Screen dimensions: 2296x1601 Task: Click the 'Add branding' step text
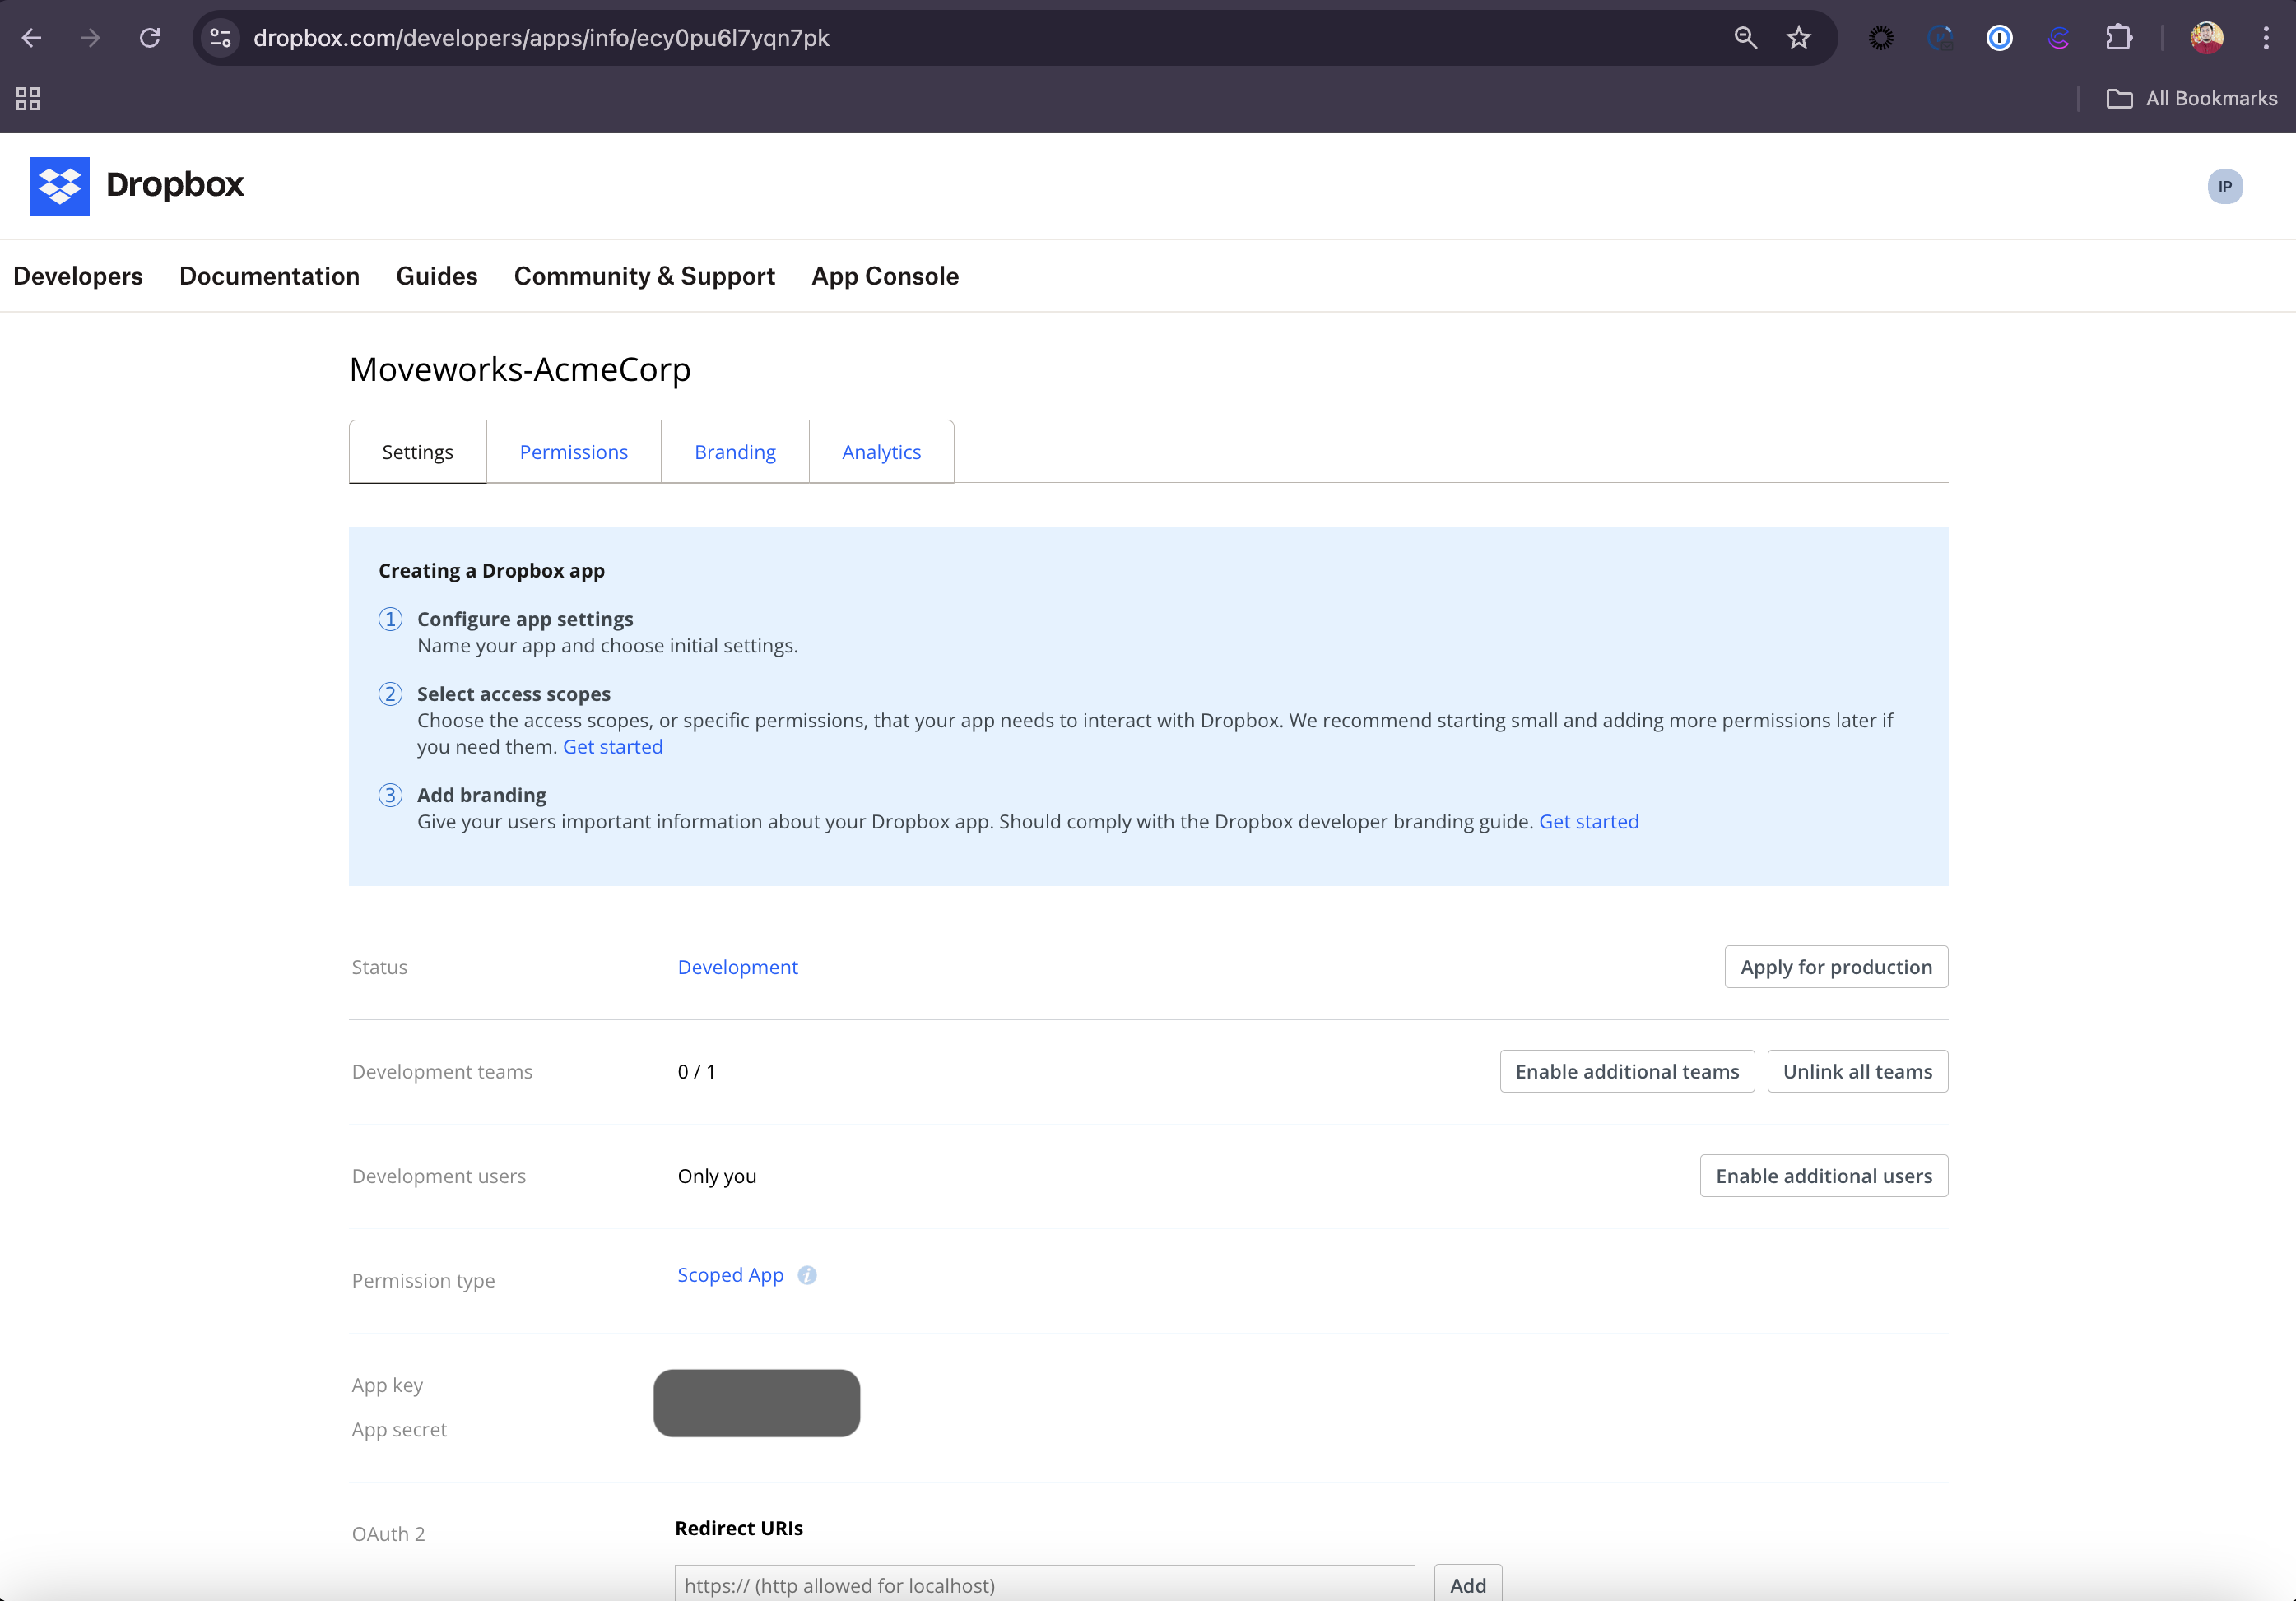pyautogui.click(x=482, y=795)
